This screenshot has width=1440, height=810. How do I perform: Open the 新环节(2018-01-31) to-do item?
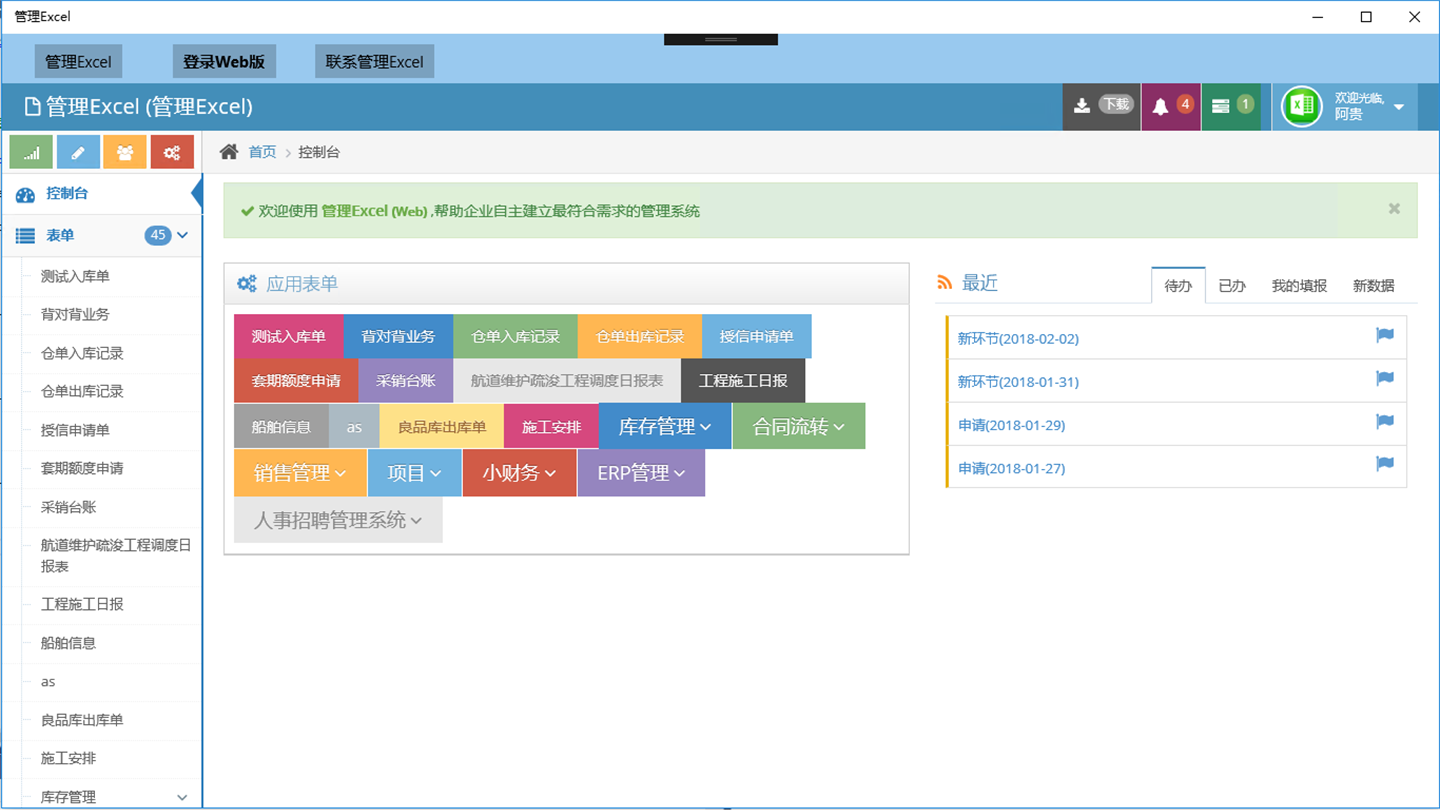[1018, 382]
